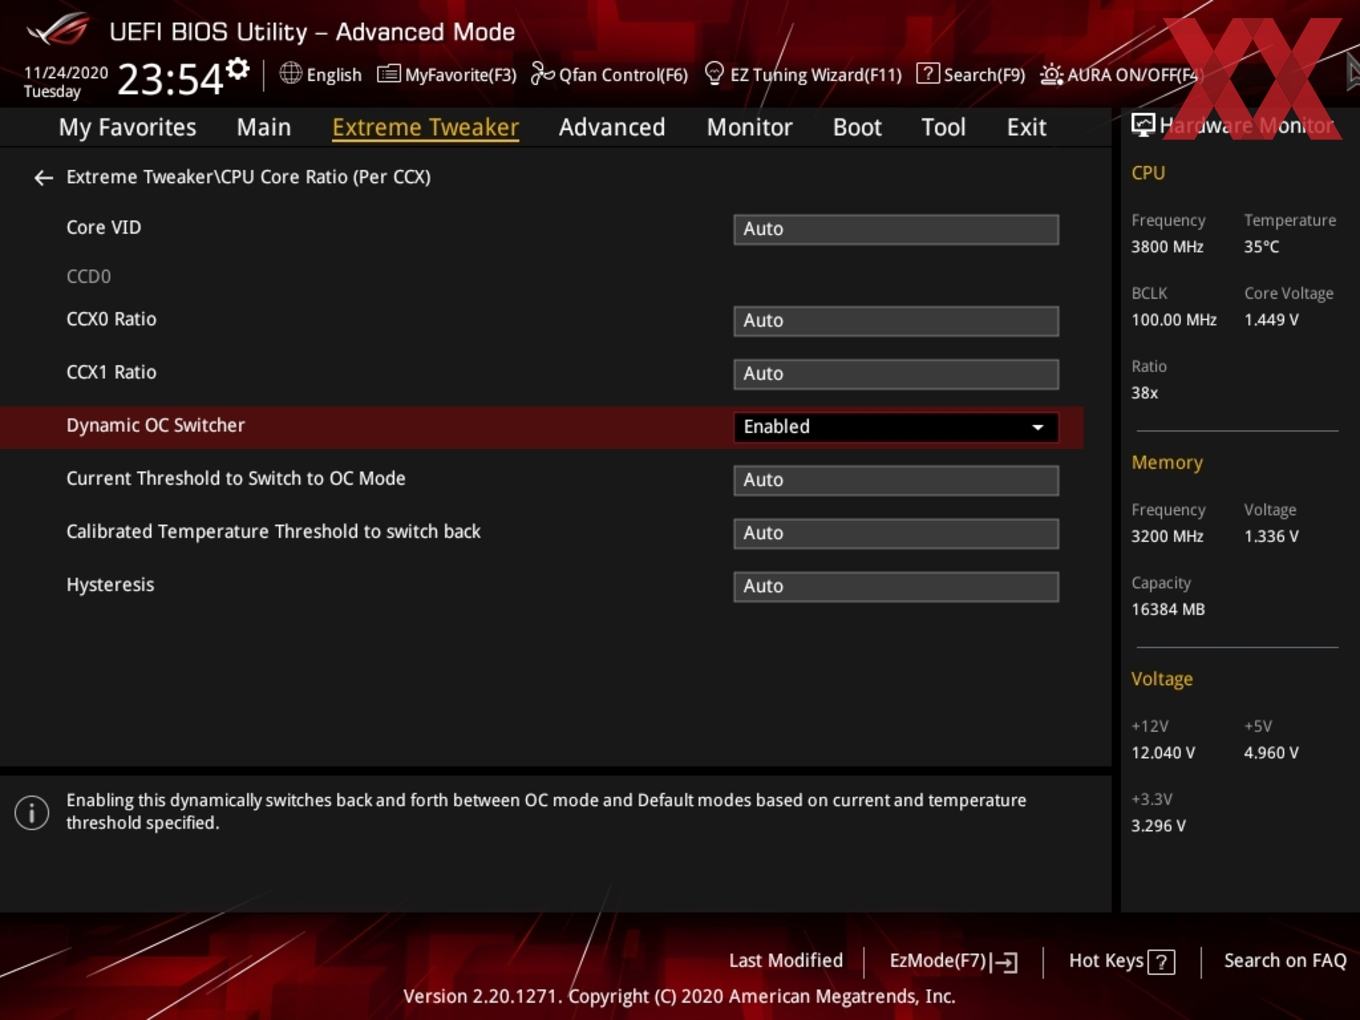Click the Search(F9) question mark icon
1360x1020 pixels.
[928, 74]
